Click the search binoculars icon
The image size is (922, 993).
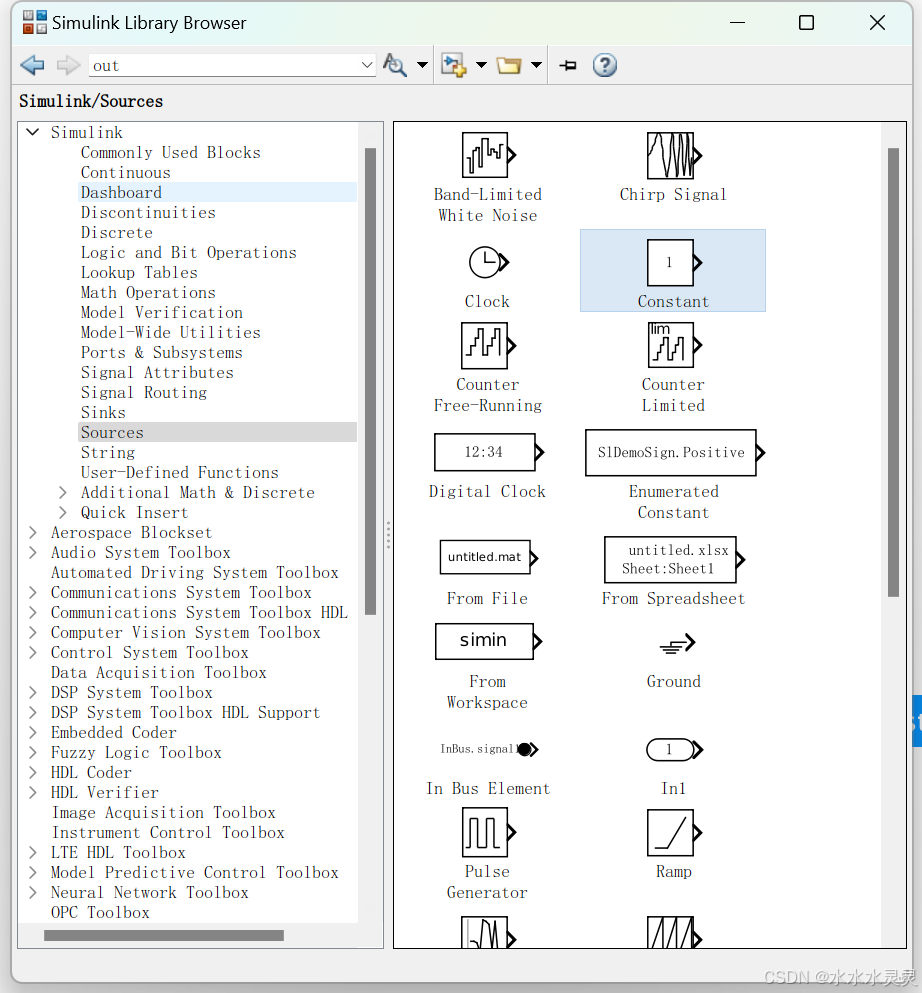point(395,65)
